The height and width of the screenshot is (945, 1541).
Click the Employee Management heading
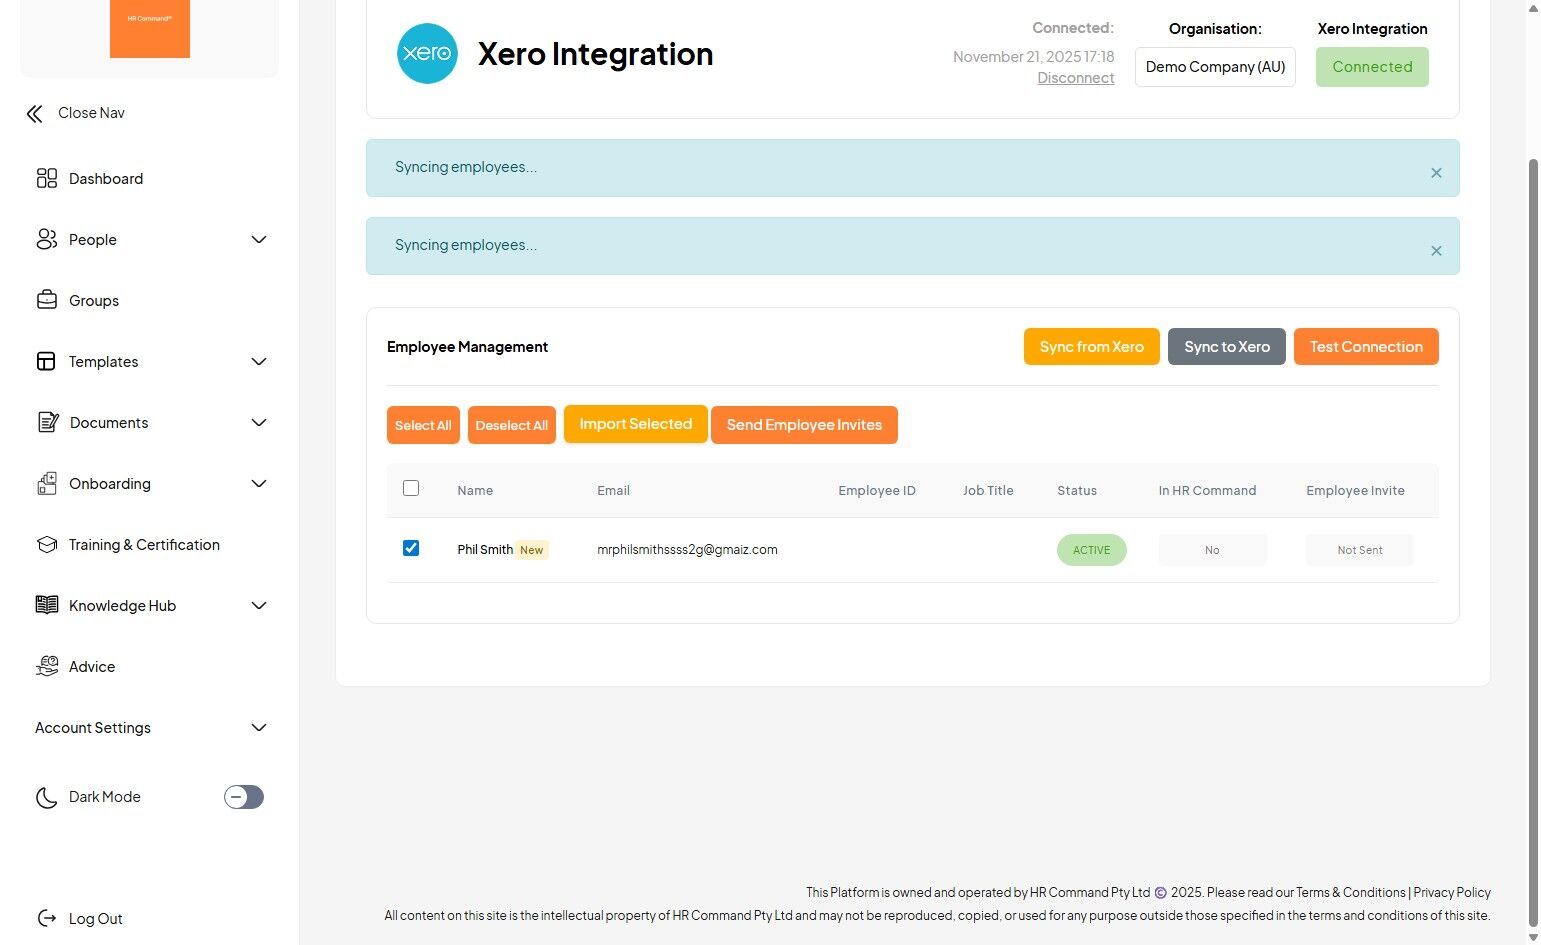click(x=467, y=347)
